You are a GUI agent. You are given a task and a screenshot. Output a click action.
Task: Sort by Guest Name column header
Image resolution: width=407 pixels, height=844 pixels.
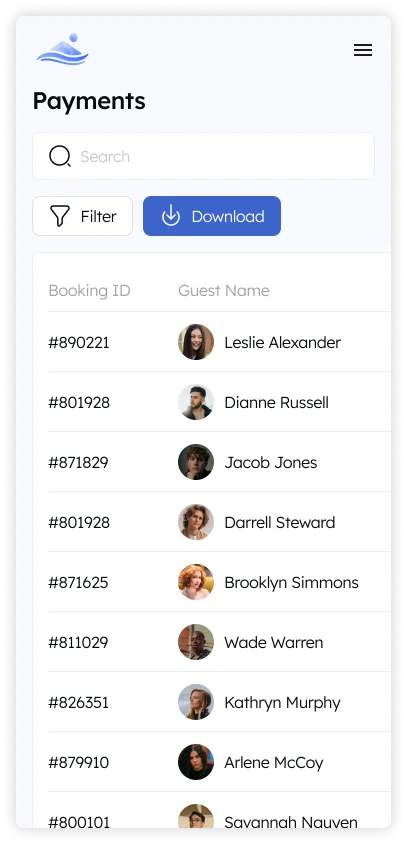224,291
